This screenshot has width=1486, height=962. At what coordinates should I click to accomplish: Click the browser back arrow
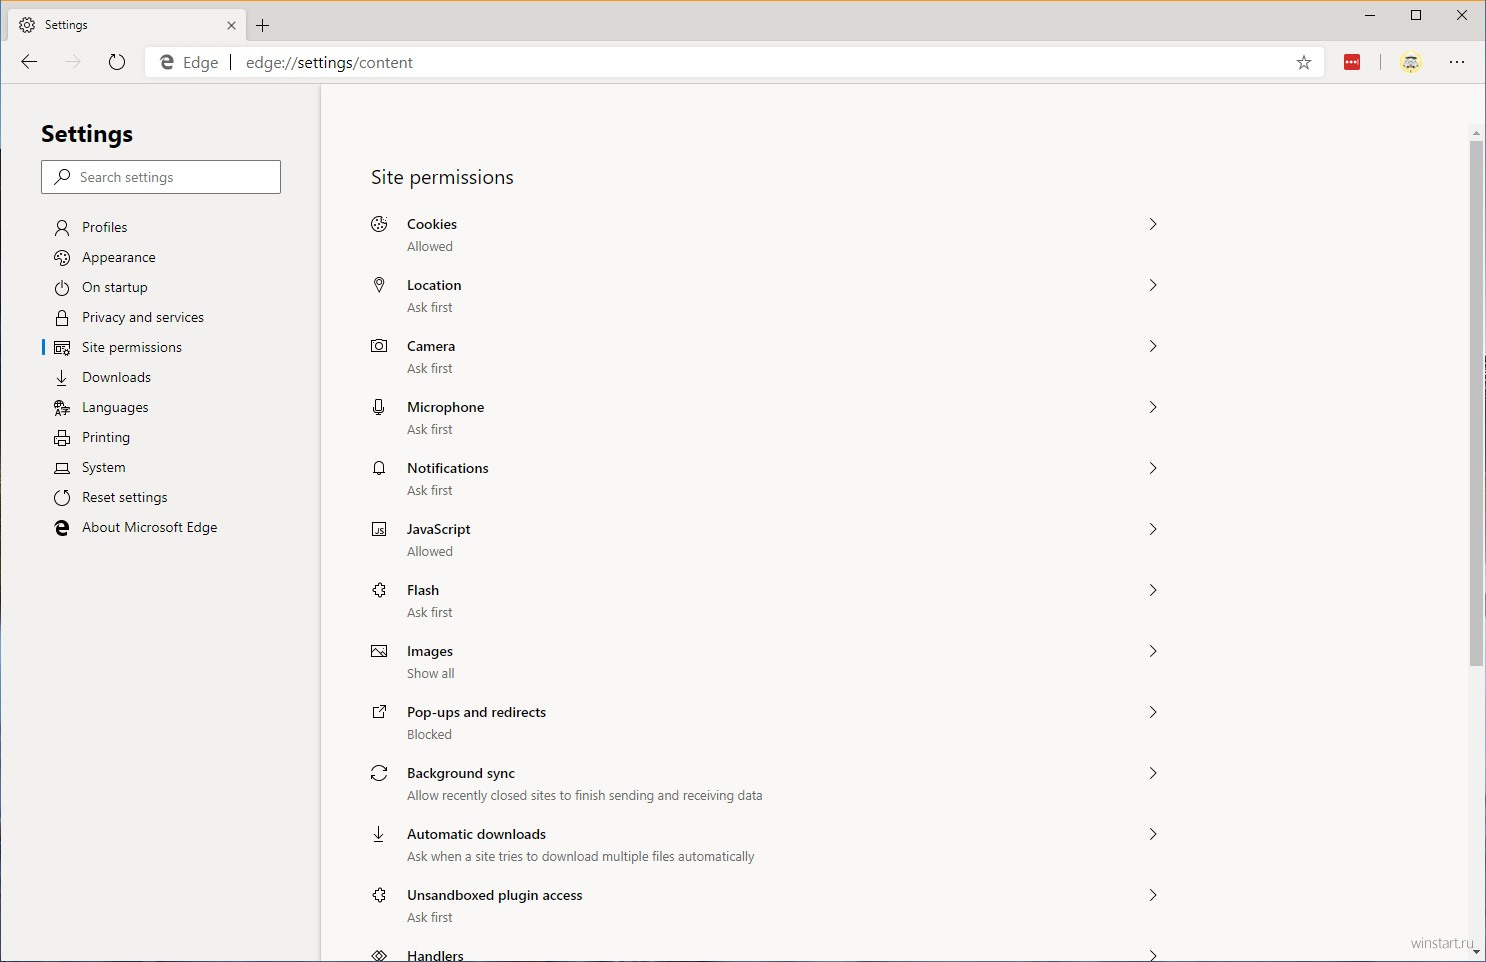29,62
